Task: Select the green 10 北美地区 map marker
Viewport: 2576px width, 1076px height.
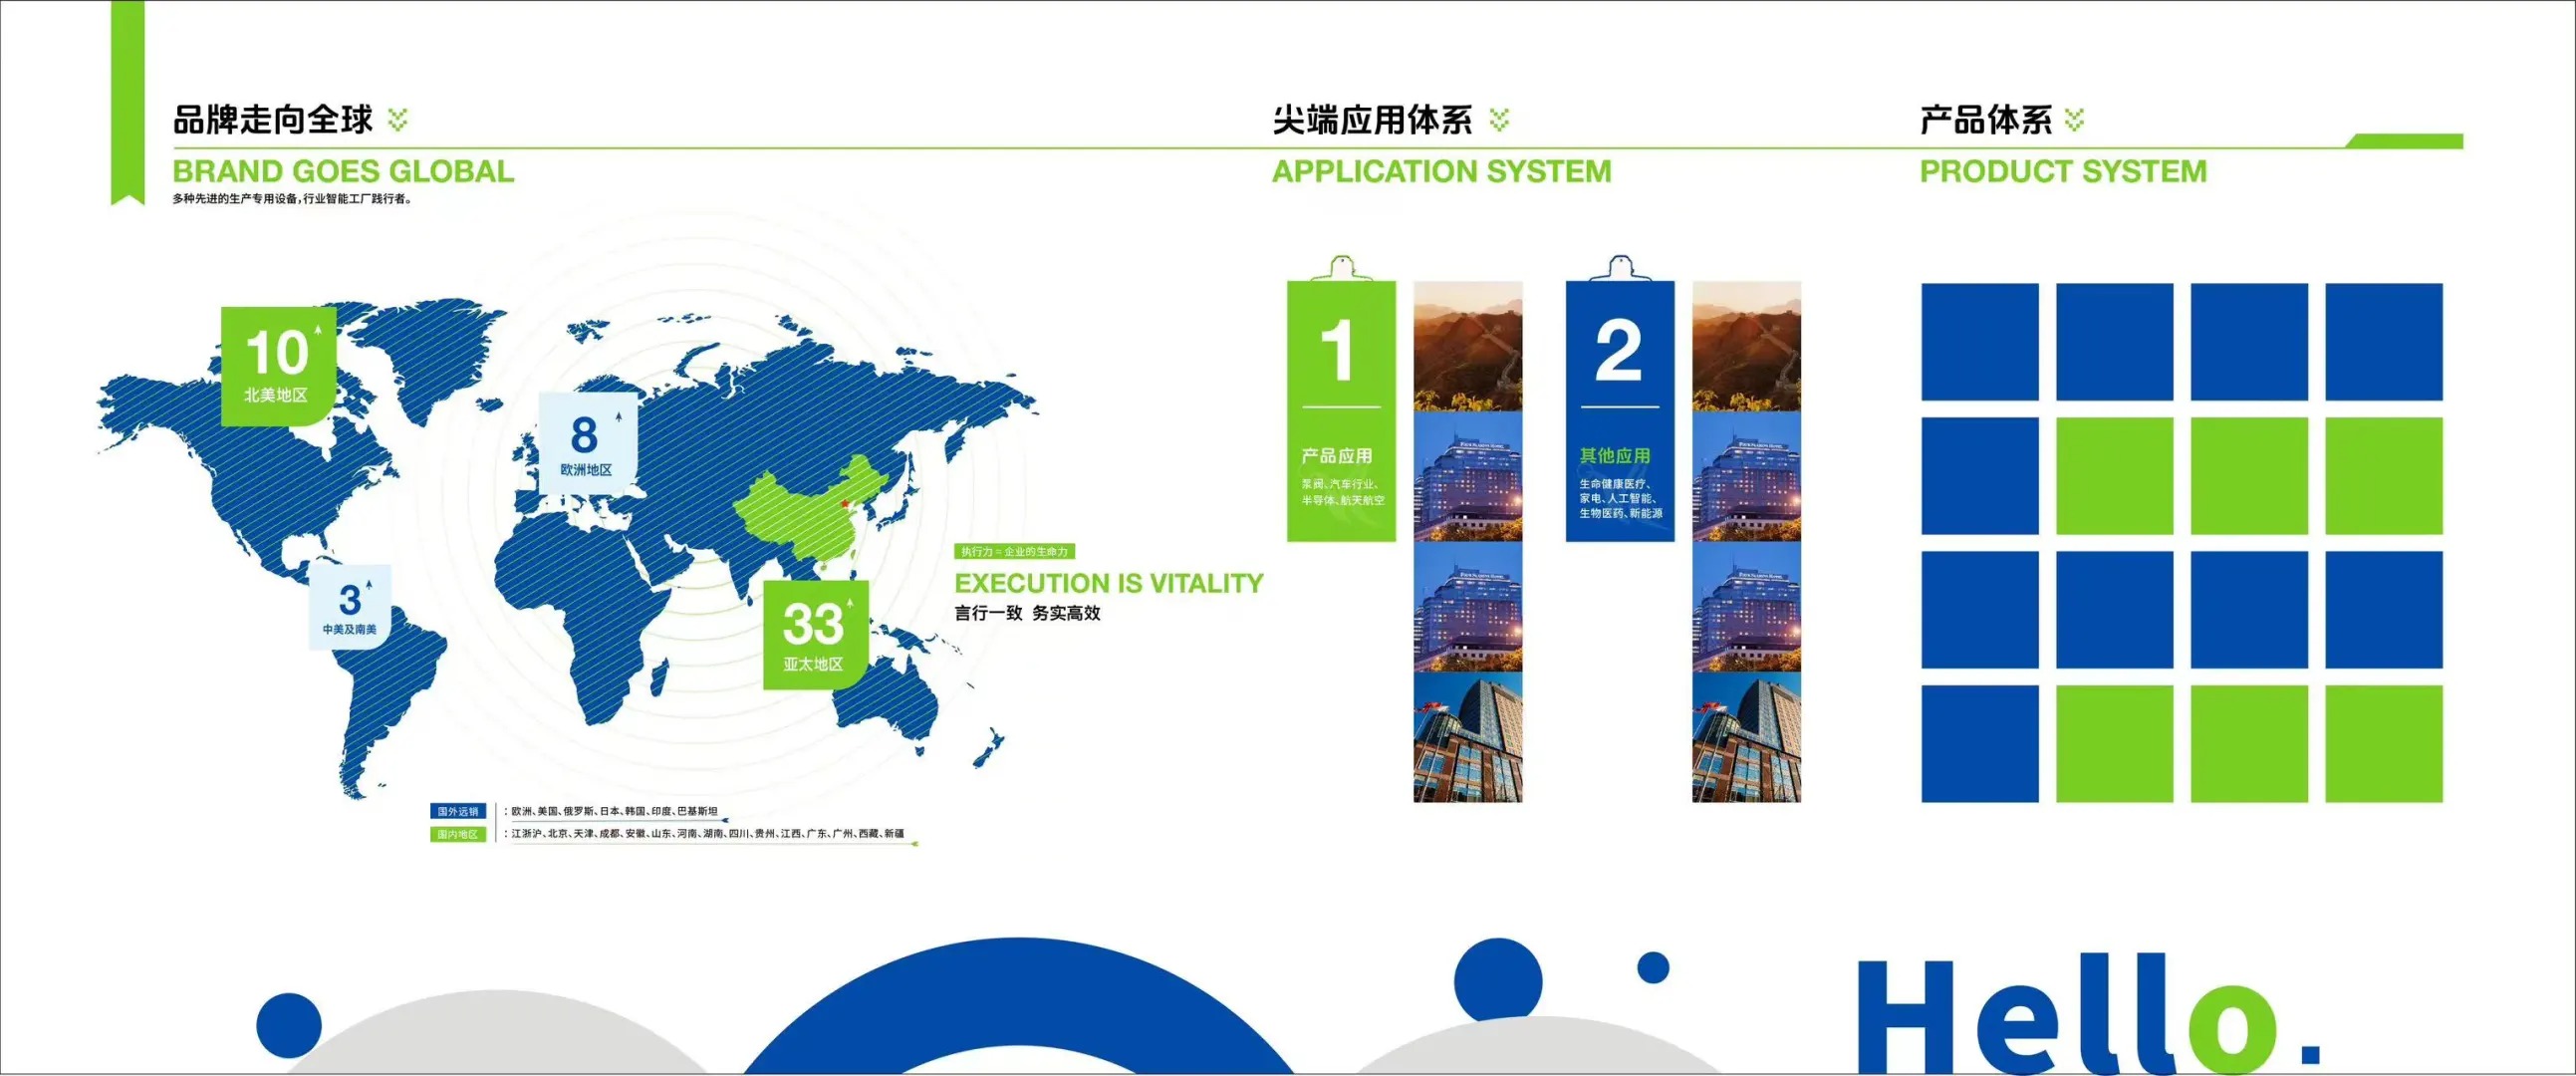Action: [277, 365]
